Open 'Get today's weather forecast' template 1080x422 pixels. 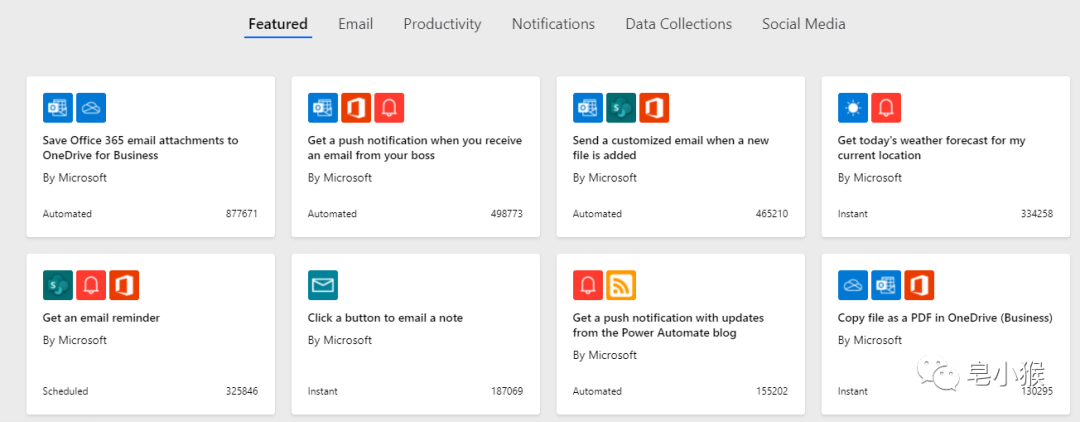coord(931,148)
